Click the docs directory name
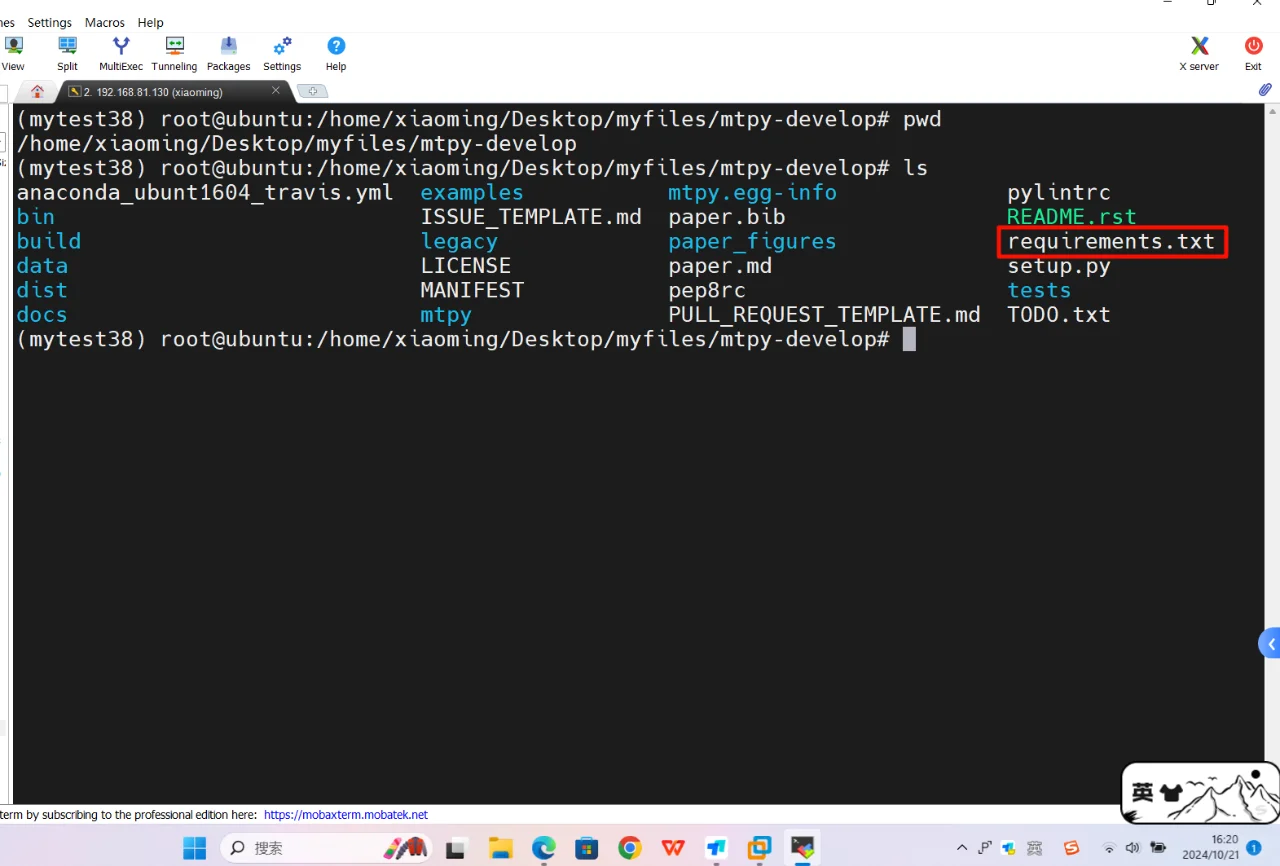 (x=42, y=315)
